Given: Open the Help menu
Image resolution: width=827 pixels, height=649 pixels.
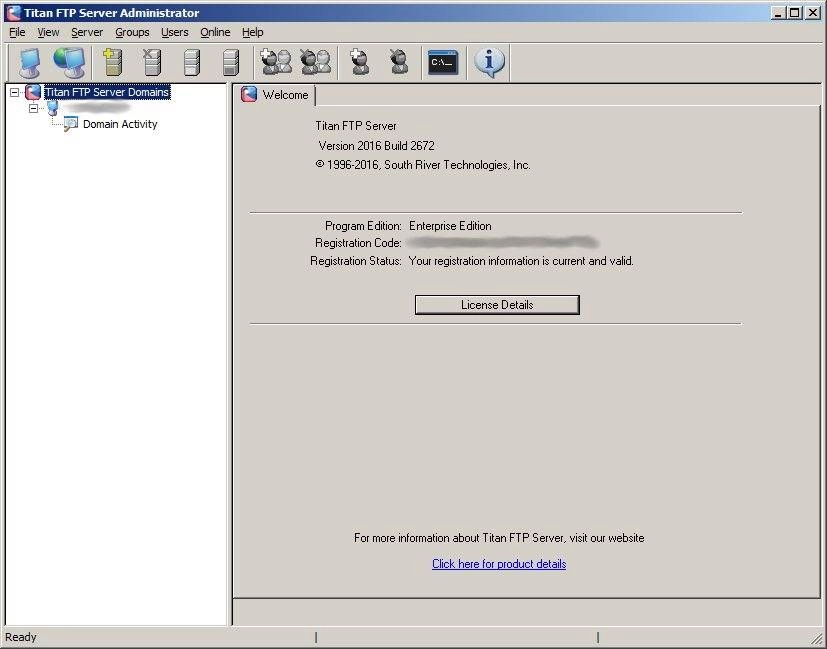Looking at the screenshot, I should point(253,32).
